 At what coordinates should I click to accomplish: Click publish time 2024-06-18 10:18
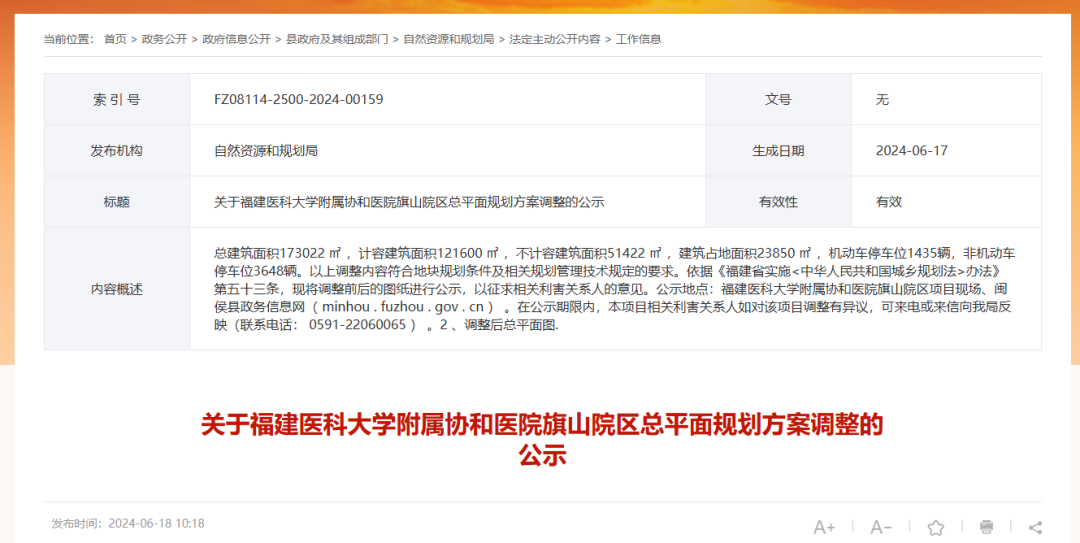[x=156, y=524]
